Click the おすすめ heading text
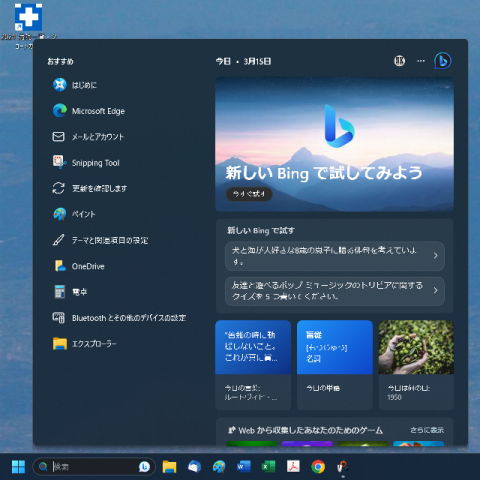The width and height of the screenshot is (480, 480). [x=60, y=61]
